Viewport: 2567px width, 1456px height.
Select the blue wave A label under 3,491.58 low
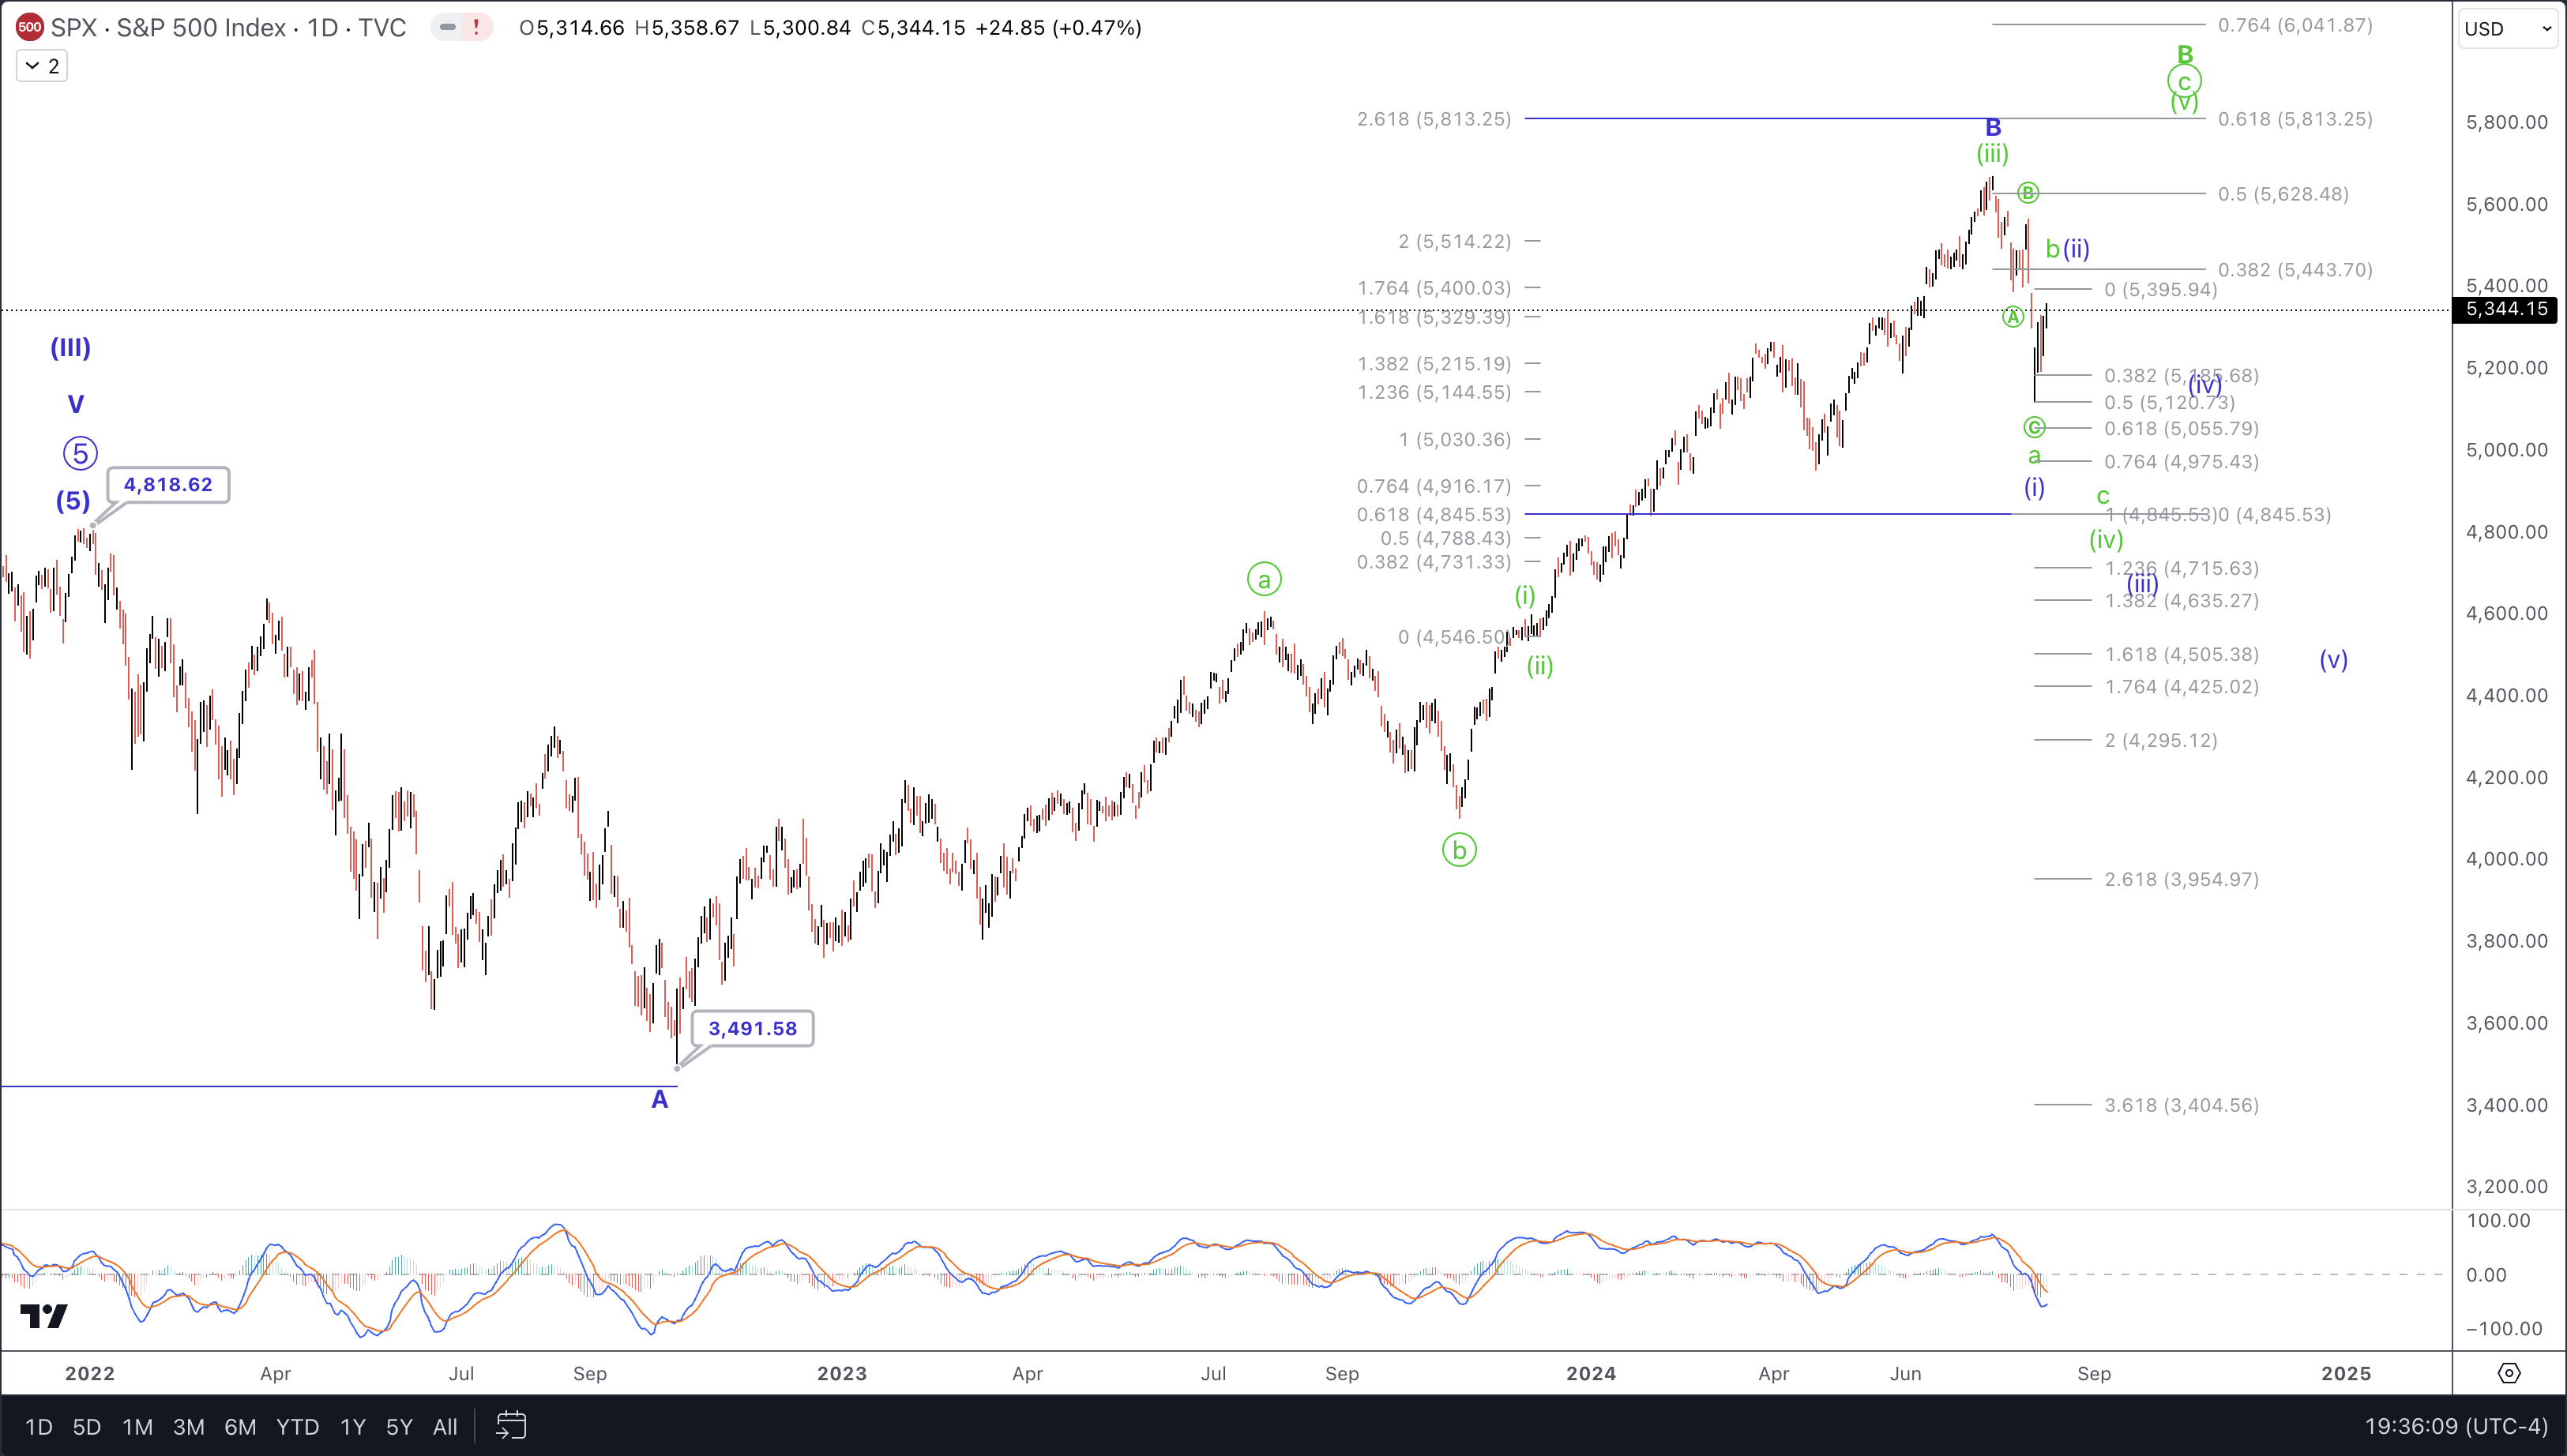click(x=660, y=1100)
